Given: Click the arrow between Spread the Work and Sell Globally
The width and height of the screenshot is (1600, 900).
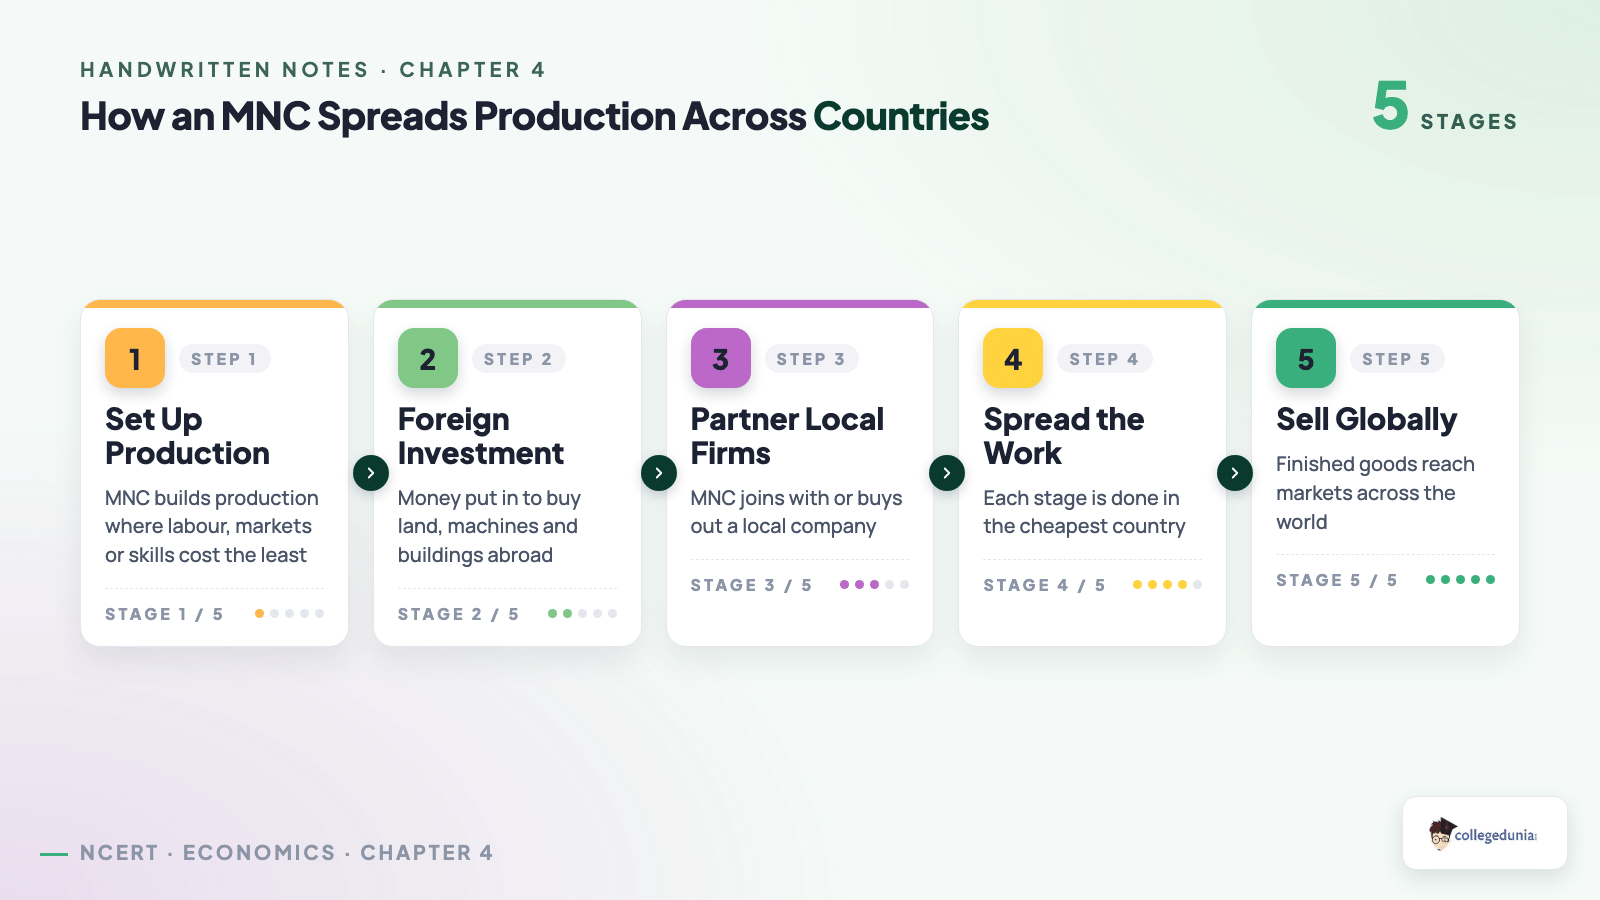Looking at the screenshot, I should pos(1235,473).
